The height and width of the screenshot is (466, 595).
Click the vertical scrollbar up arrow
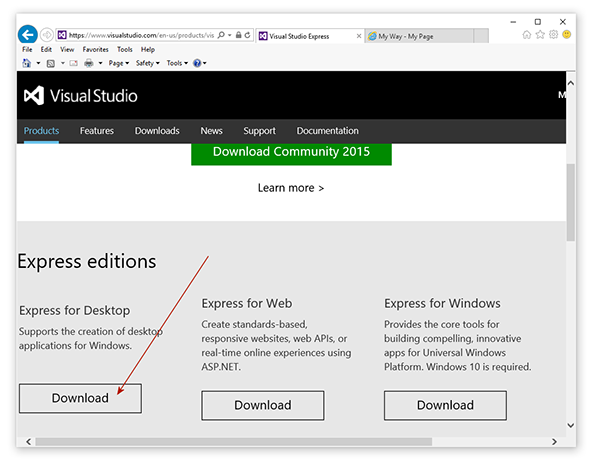coord(570,83)
